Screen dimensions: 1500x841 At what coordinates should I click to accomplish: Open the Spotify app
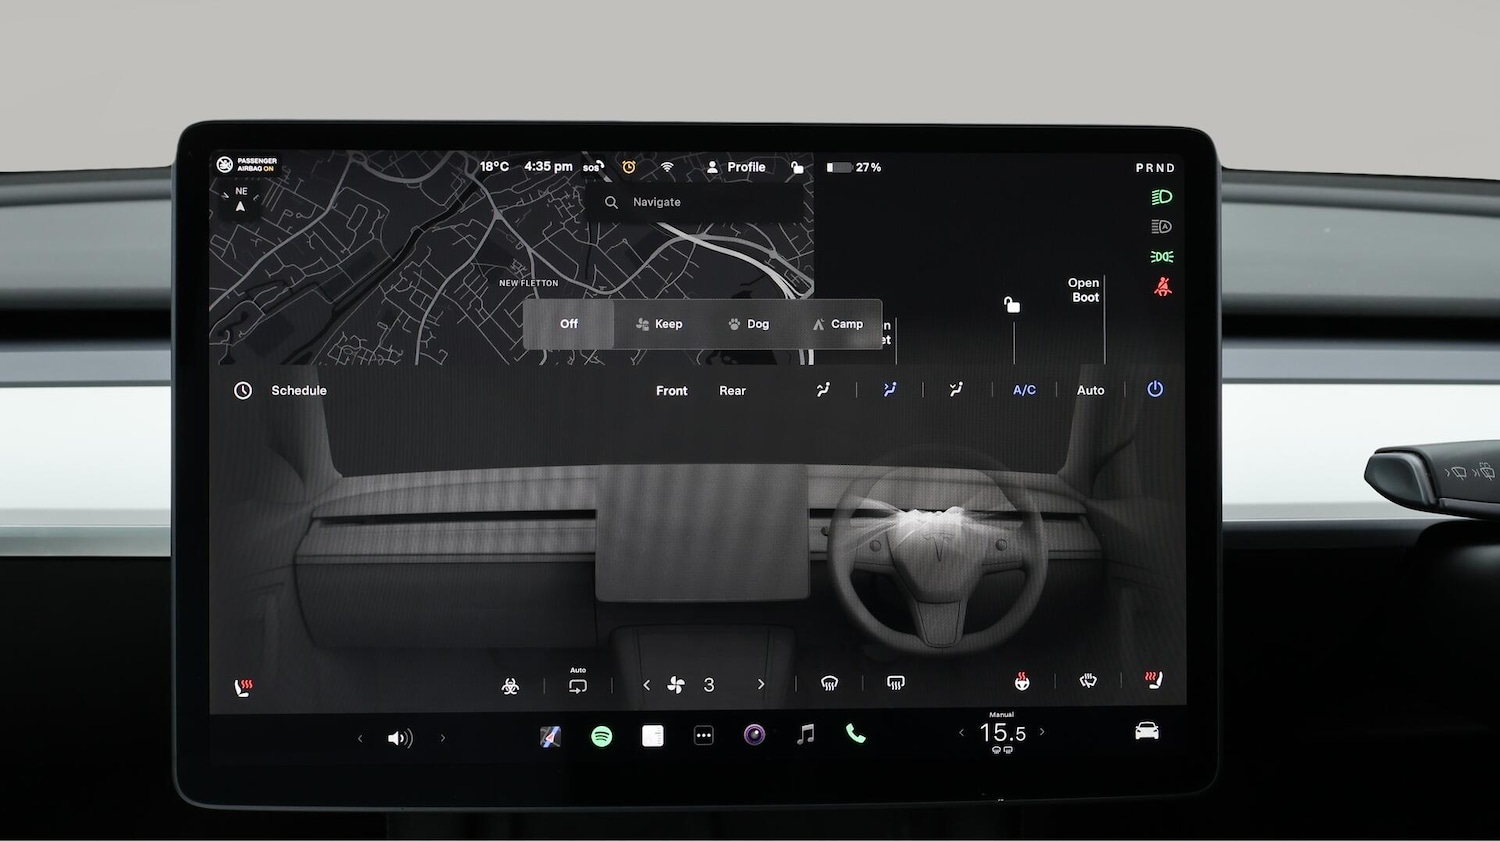click(601, 736)
